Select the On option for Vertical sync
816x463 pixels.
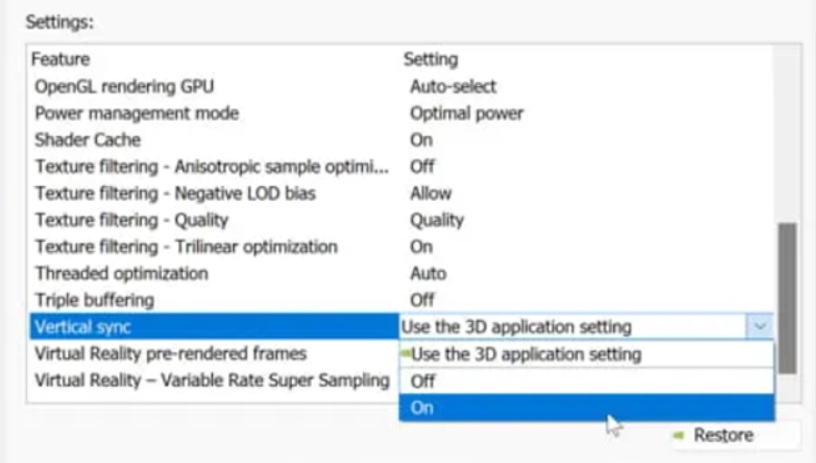click(x=586, y=408)
